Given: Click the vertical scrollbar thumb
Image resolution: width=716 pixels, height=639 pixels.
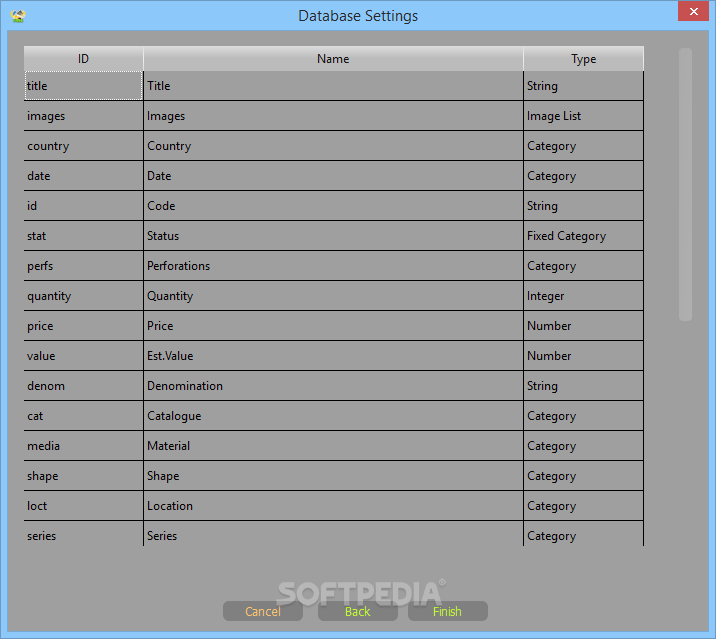Looking at the screenshot, I should 685,184.
